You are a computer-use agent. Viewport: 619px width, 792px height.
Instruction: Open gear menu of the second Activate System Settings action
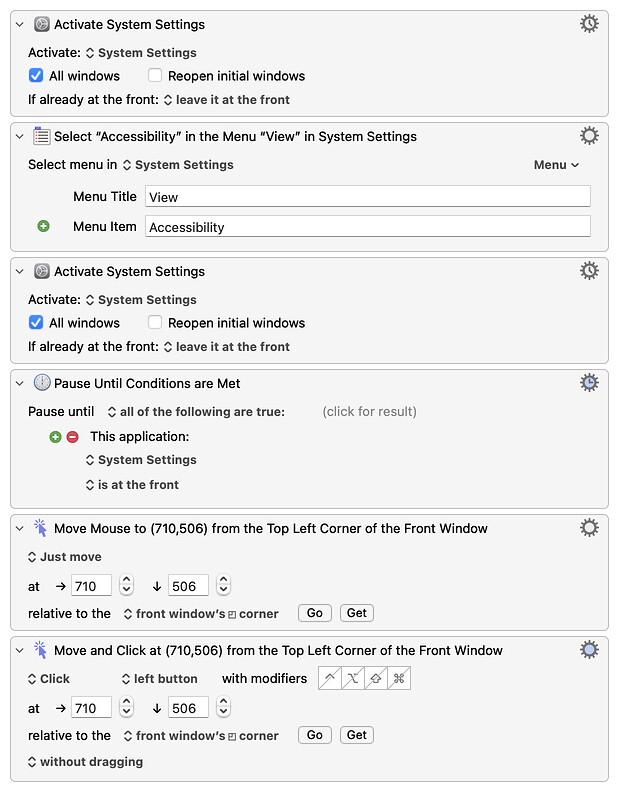pyautogui.click(x=589, y=271)
